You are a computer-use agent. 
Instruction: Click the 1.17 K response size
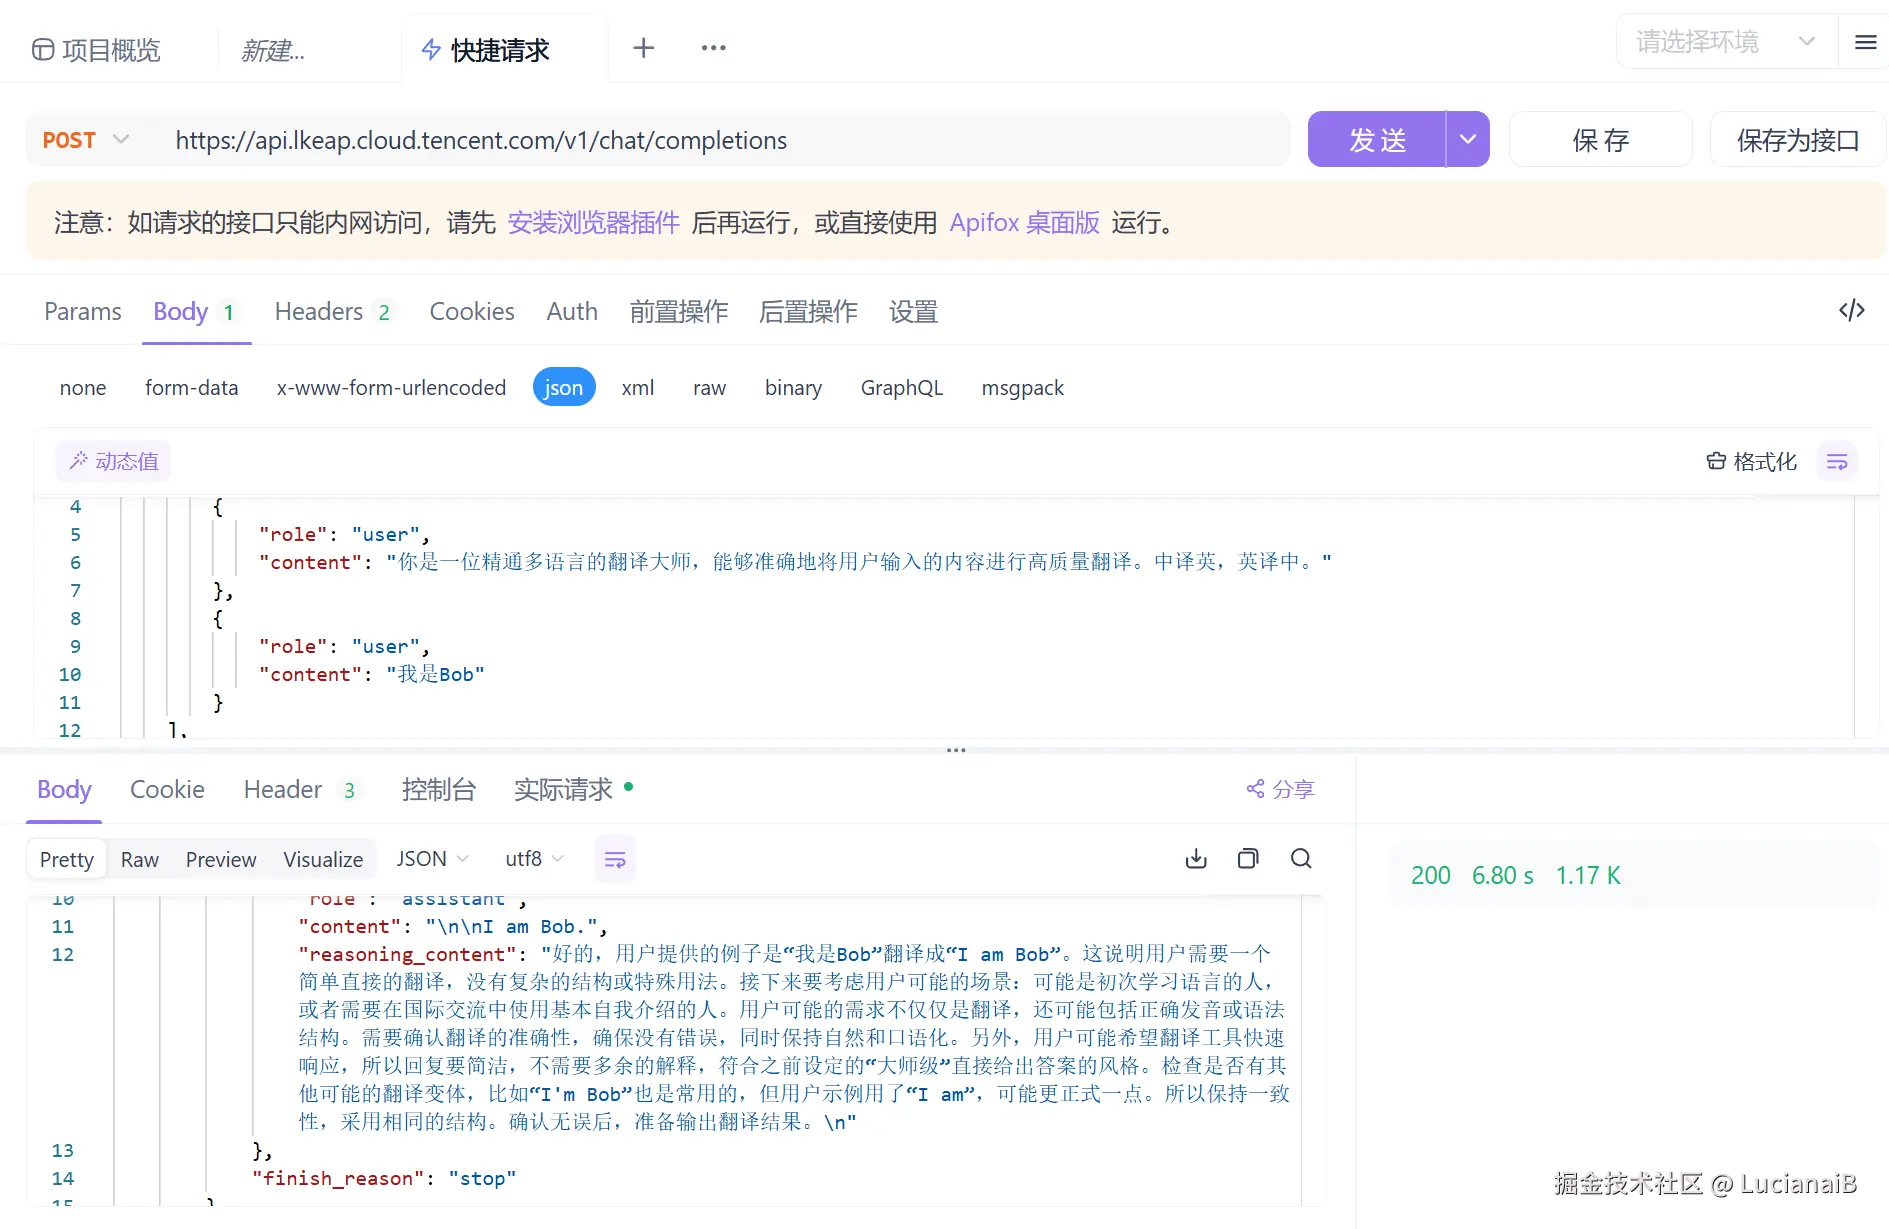coord(1588,876)
